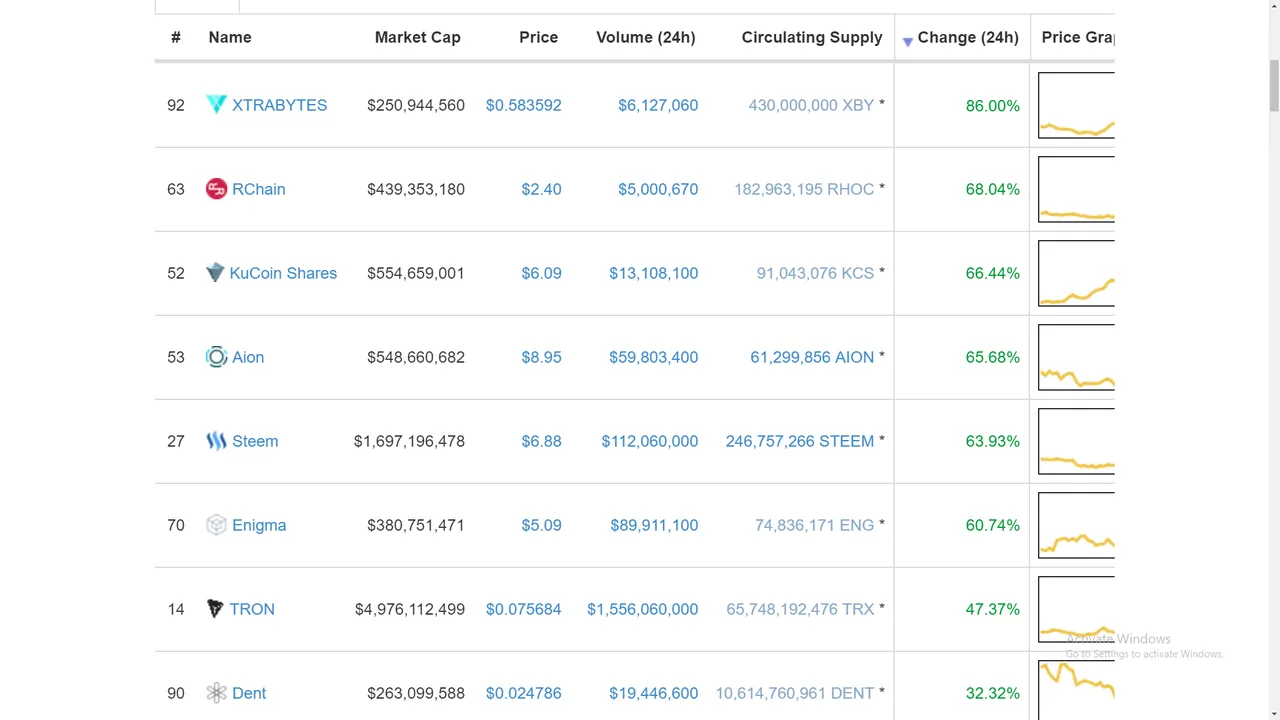Sort by Volume (24h) column header

click(645, 37)
